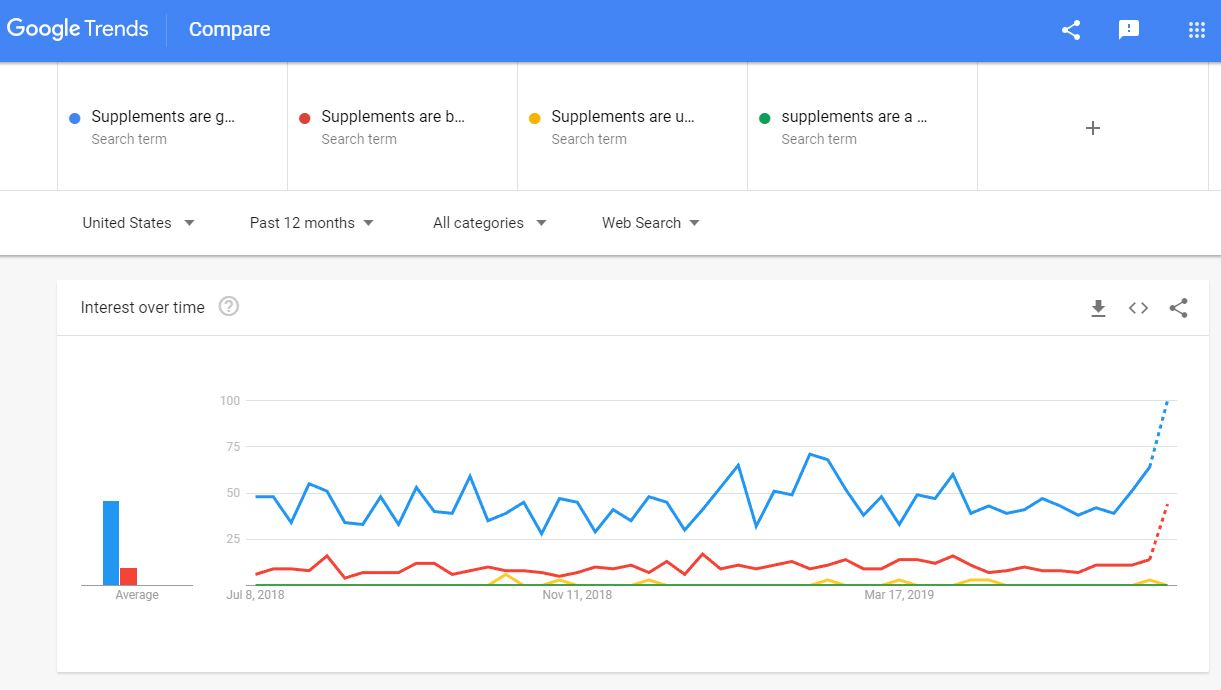Download the Interest over time chart

(1098, 308)
